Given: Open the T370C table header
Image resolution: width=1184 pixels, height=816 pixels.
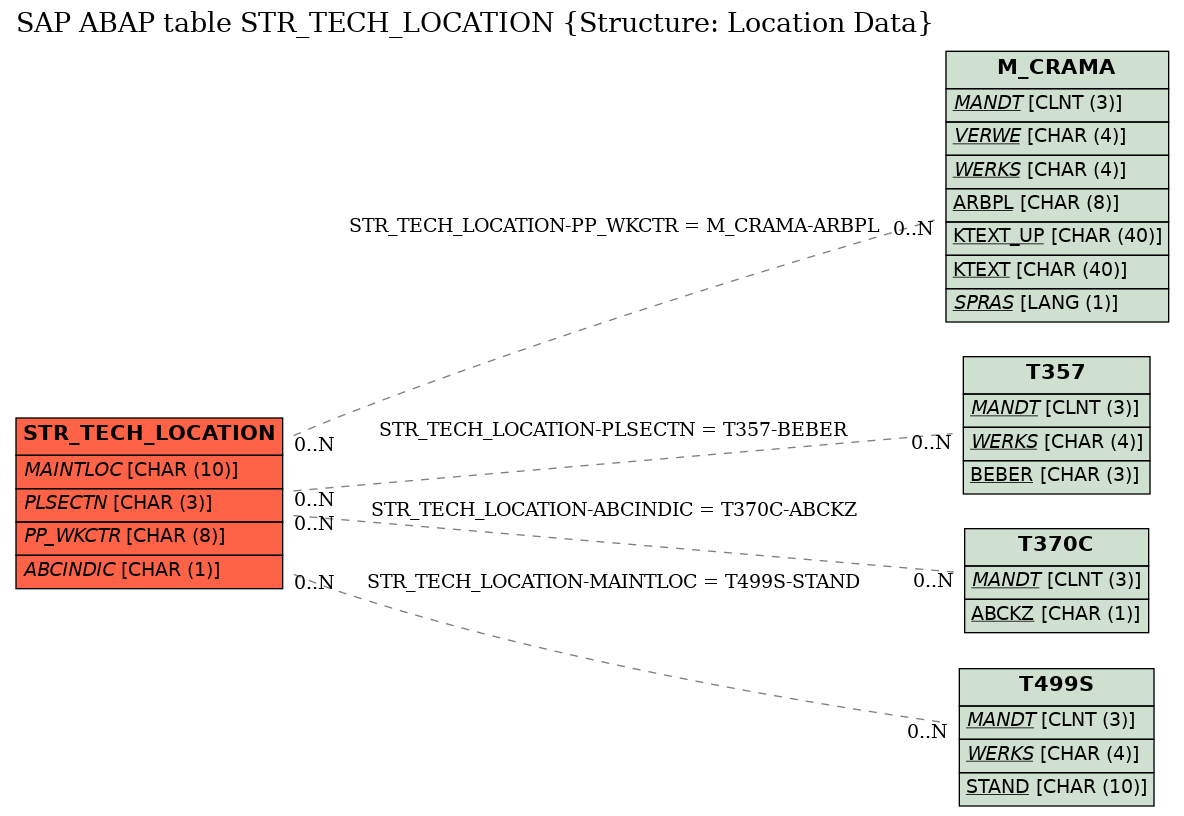Looking at the screenshot, I should click(1056, 546).
